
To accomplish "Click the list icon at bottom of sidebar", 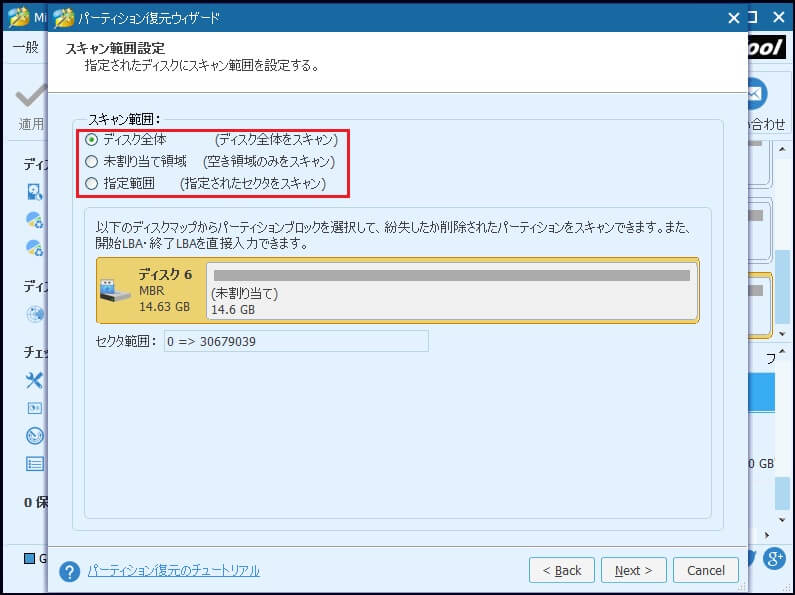I will [x=35, y=463].
